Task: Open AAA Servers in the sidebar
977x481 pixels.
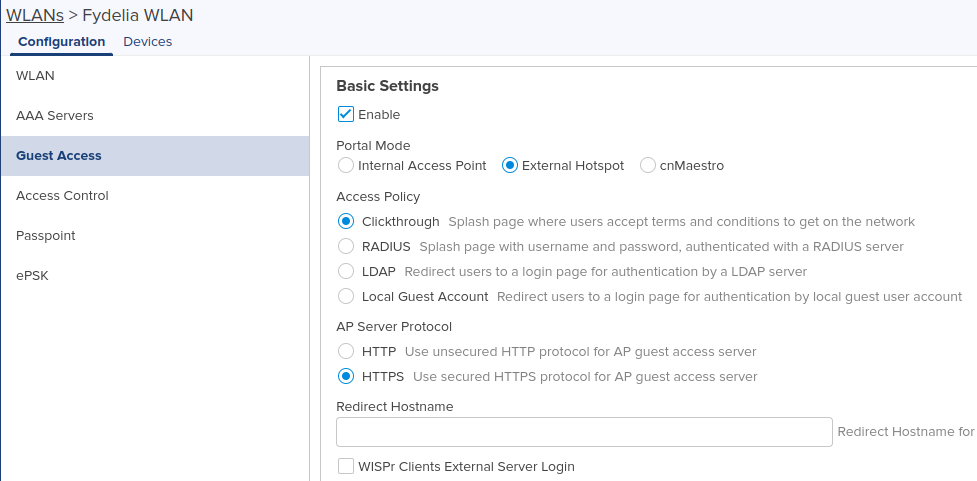Action: (x=155, y=116)
